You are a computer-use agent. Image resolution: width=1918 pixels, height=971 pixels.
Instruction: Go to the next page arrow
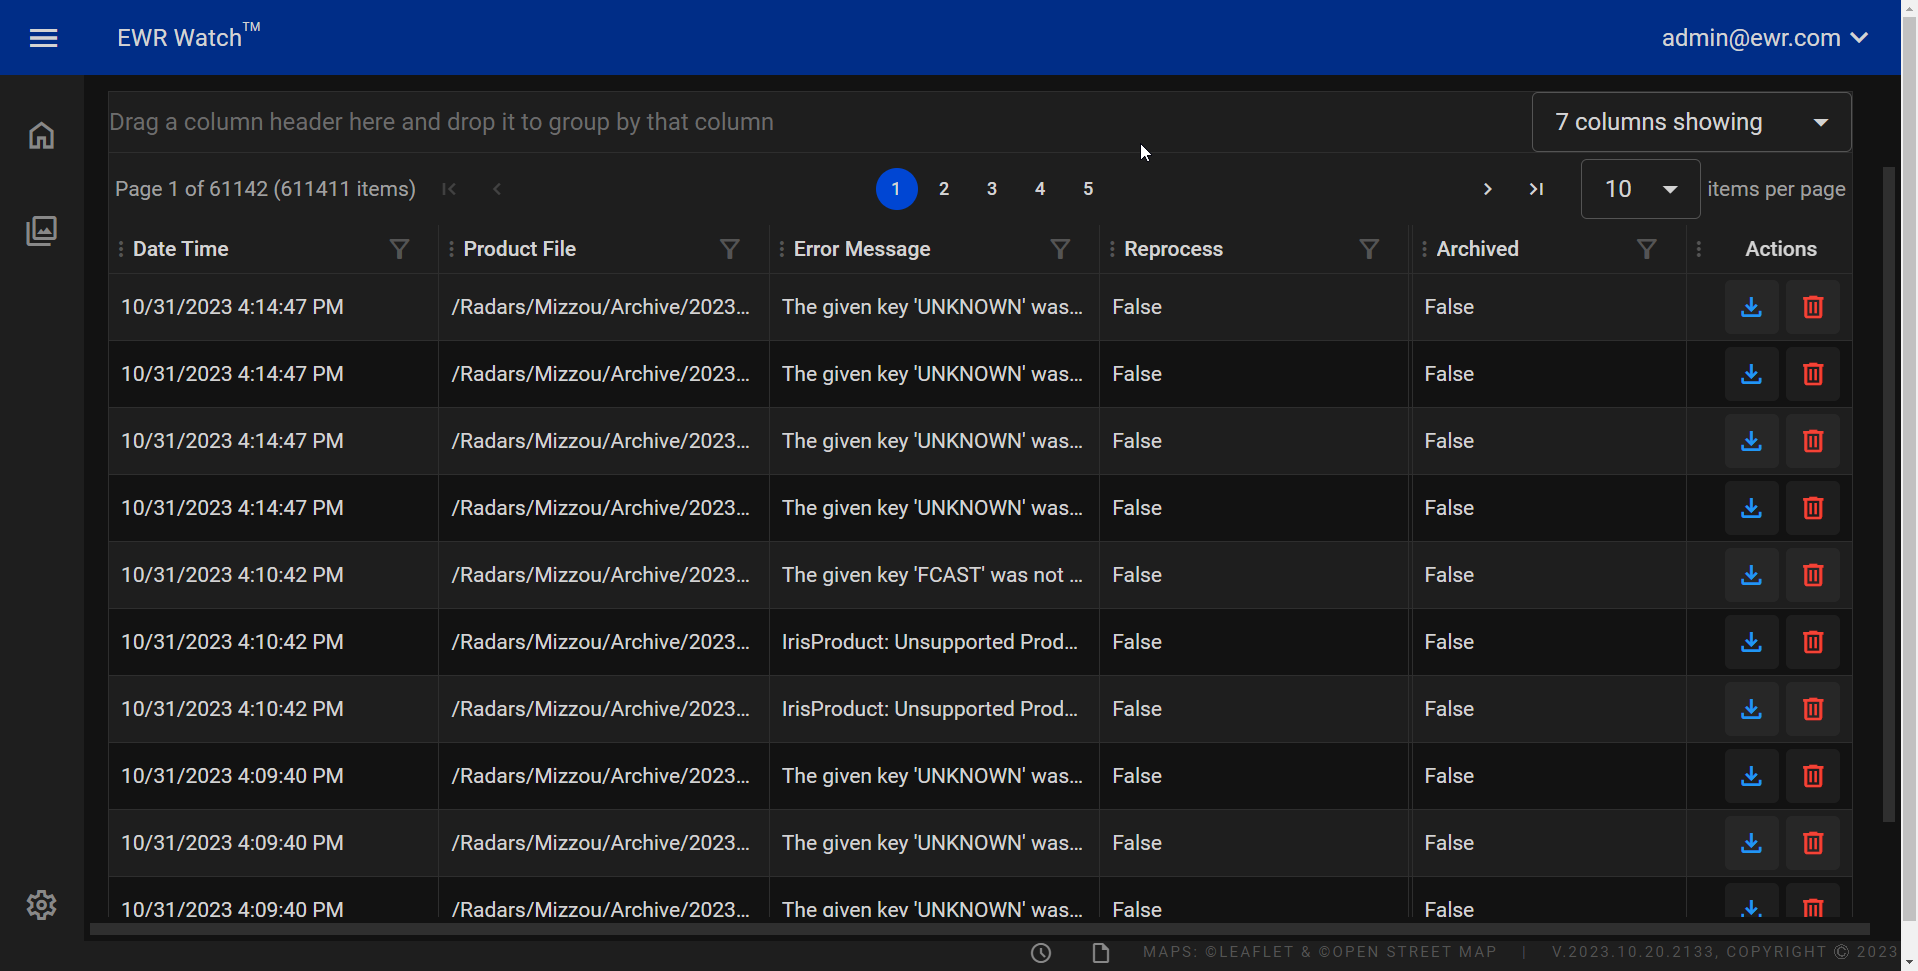[1488, 189]
